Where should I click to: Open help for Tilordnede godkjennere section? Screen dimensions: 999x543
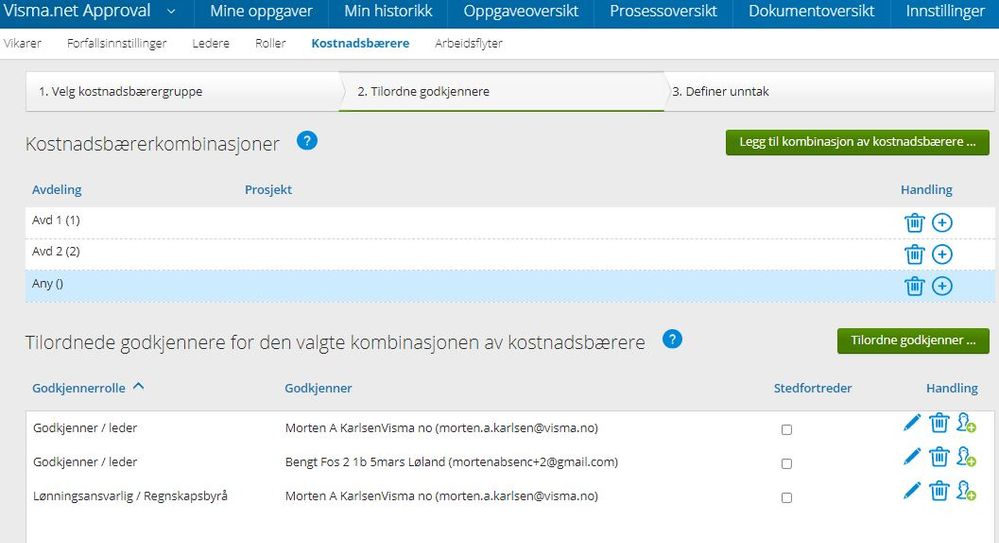tap(672, 339)
